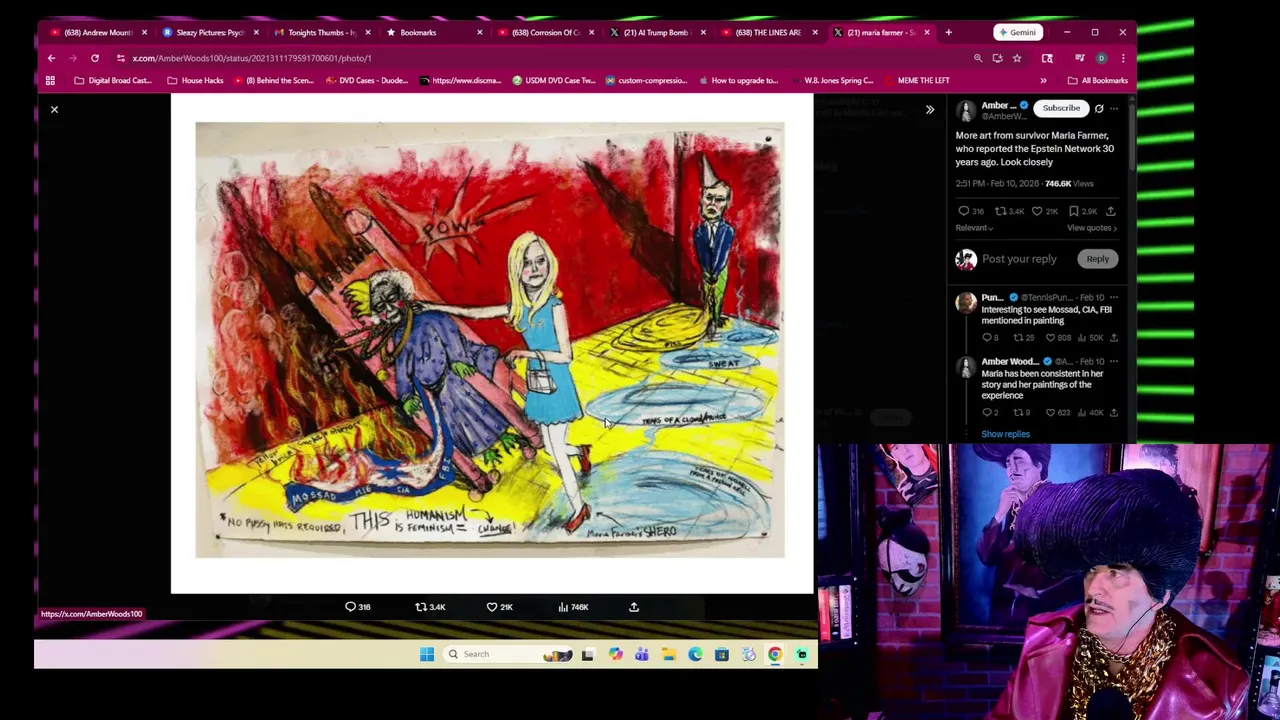
Task: Open View quotes link
Action: (1091, 228)
